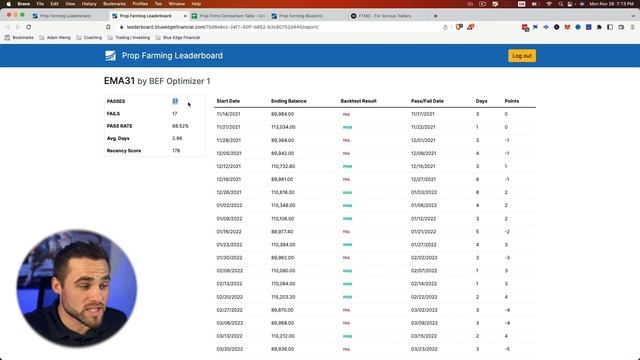Open the Window menu
Screen dimensions: 640x360
coord(176,4)
